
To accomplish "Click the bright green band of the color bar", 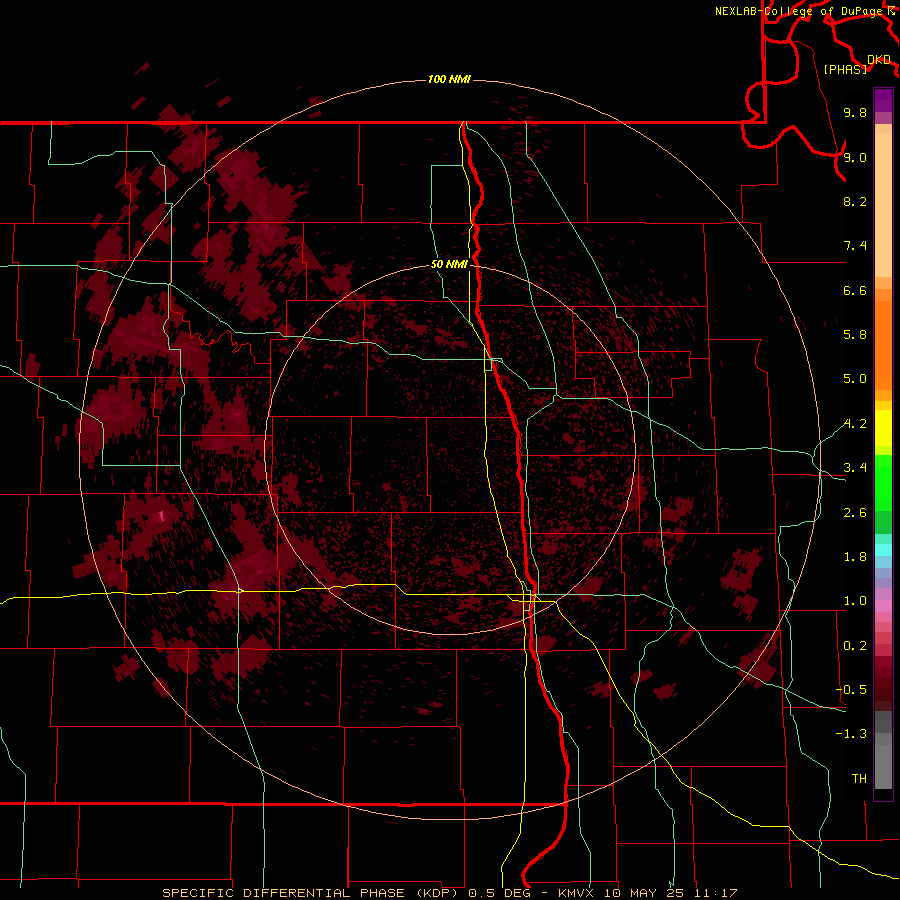I will (883, 482).
